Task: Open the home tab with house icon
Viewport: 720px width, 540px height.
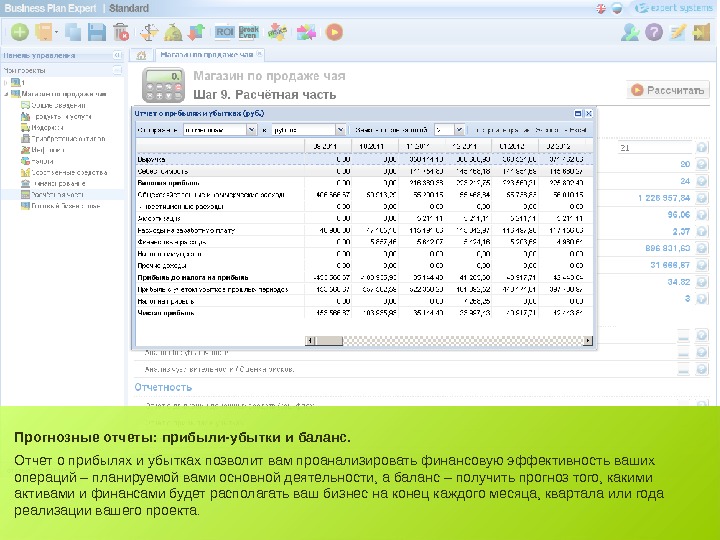Action: (x=141, y=55)
